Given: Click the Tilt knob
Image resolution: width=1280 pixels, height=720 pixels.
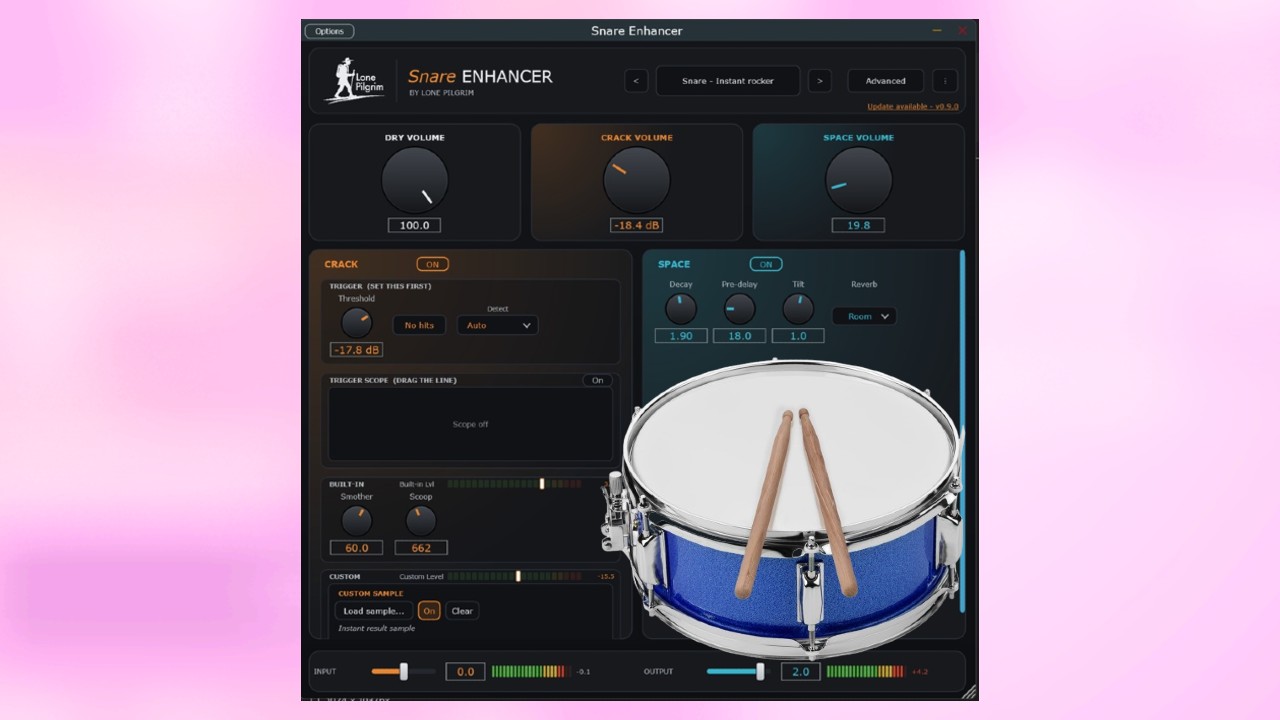Looking at the screenshot, I should [x=798, y=309].
